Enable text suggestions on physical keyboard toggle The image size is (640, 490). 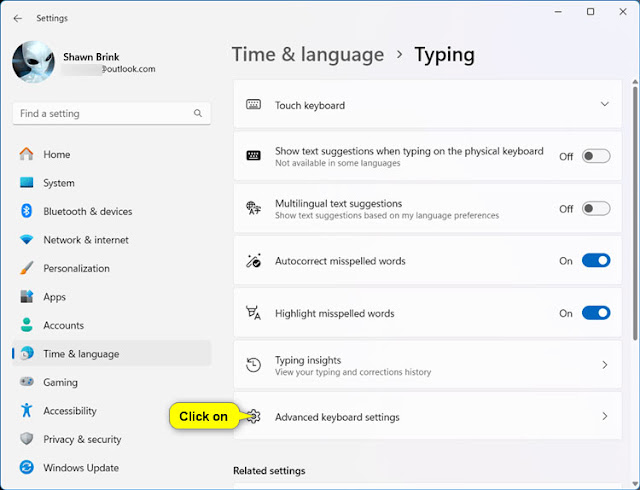point(596,156)
